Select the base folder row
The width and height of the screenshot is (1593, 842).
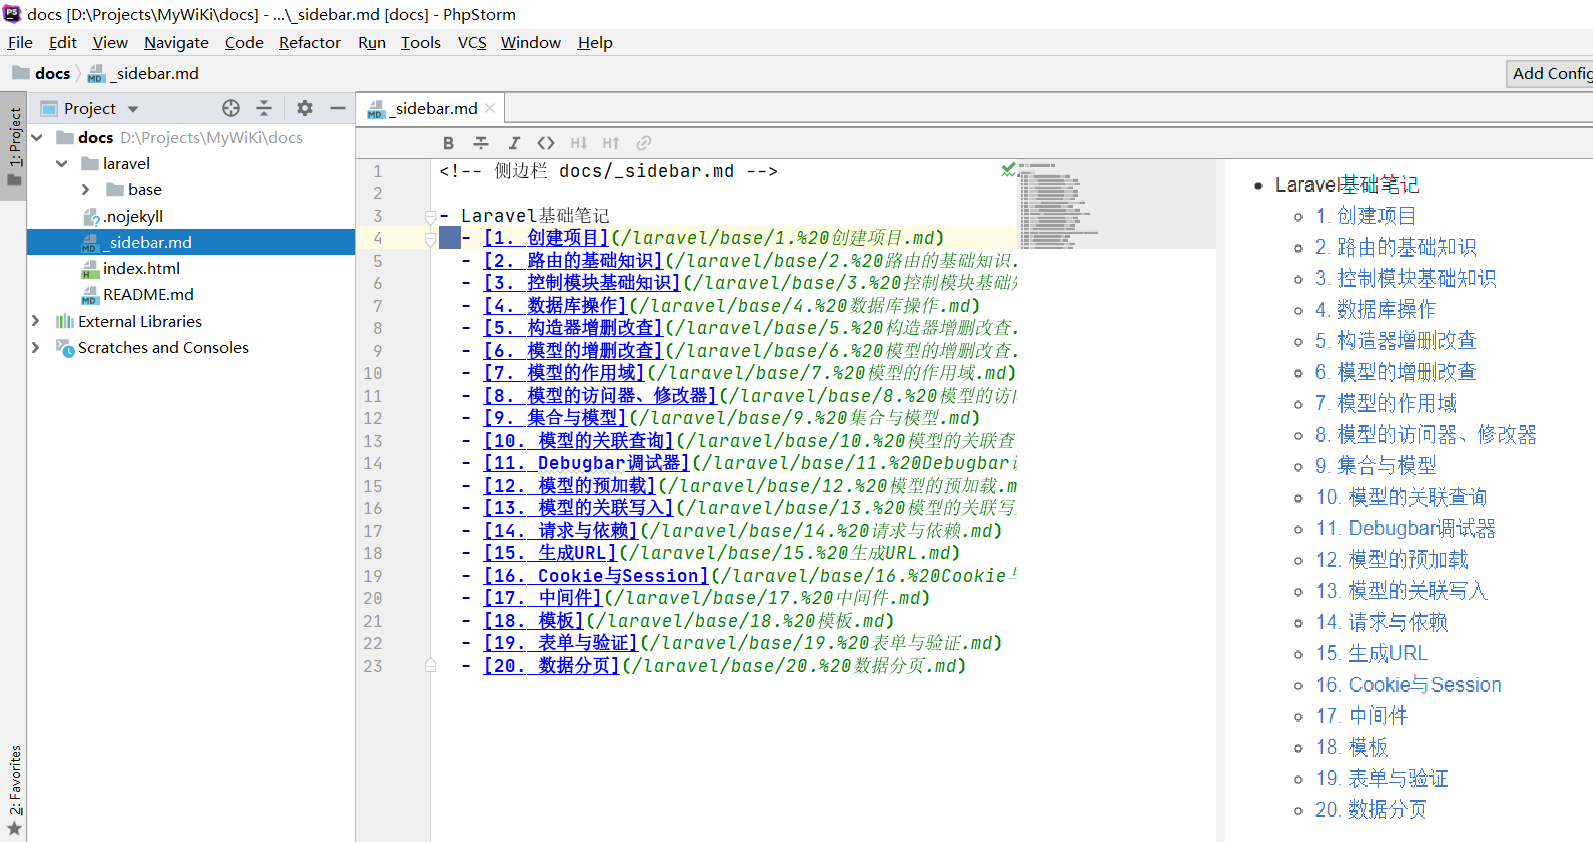click(x=191, y=189)
